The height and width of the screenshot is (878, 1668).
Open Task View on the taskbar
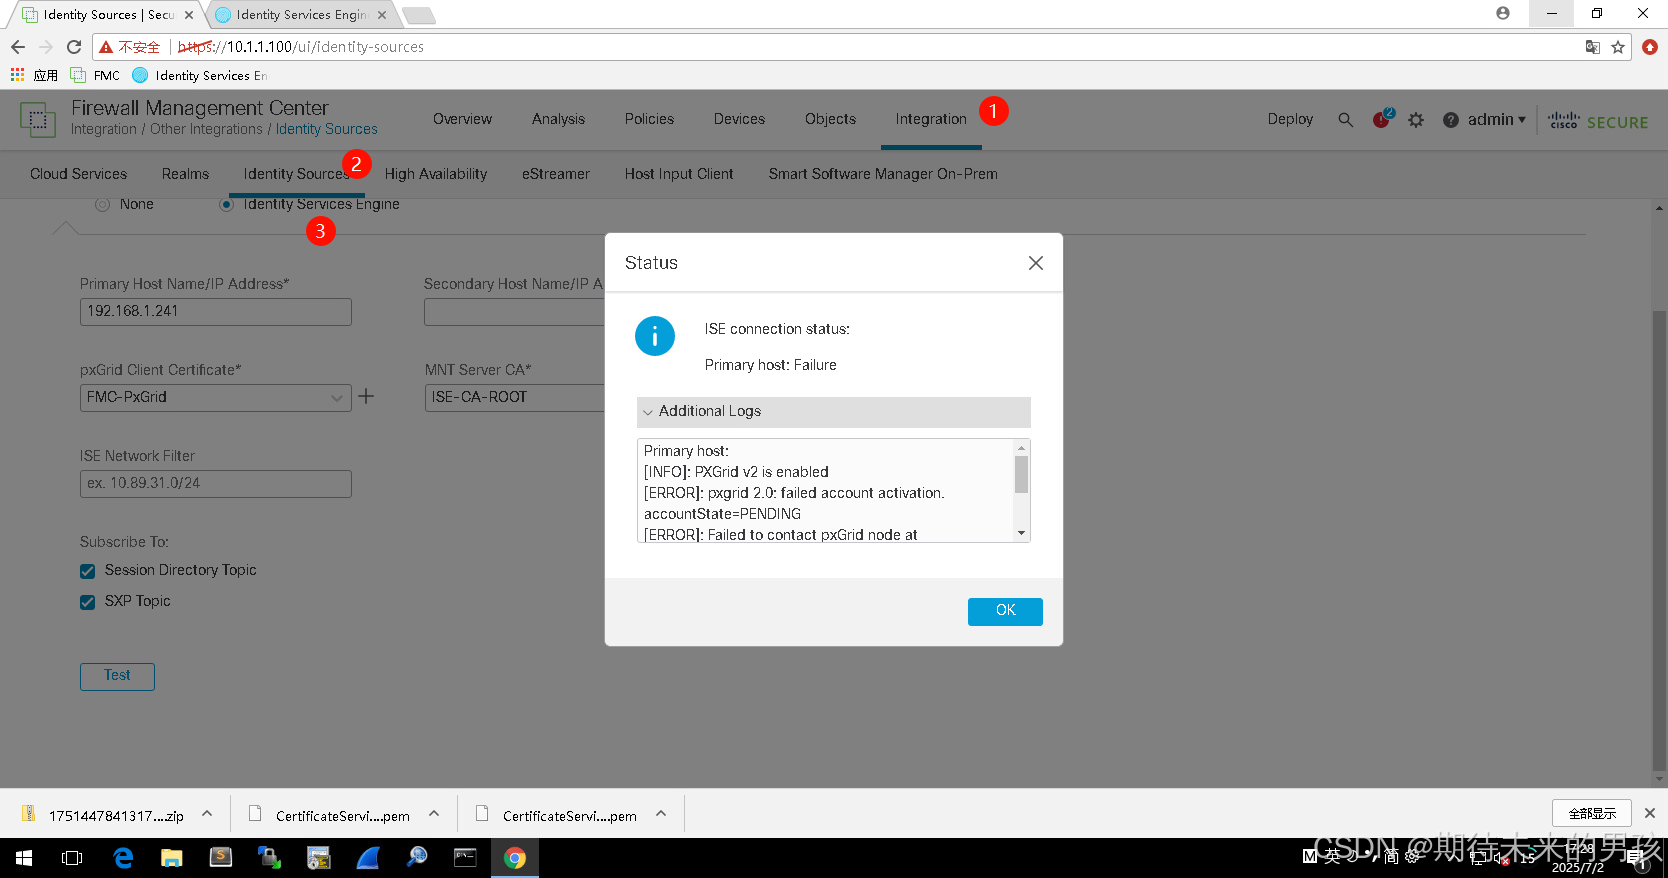(72, 858)
